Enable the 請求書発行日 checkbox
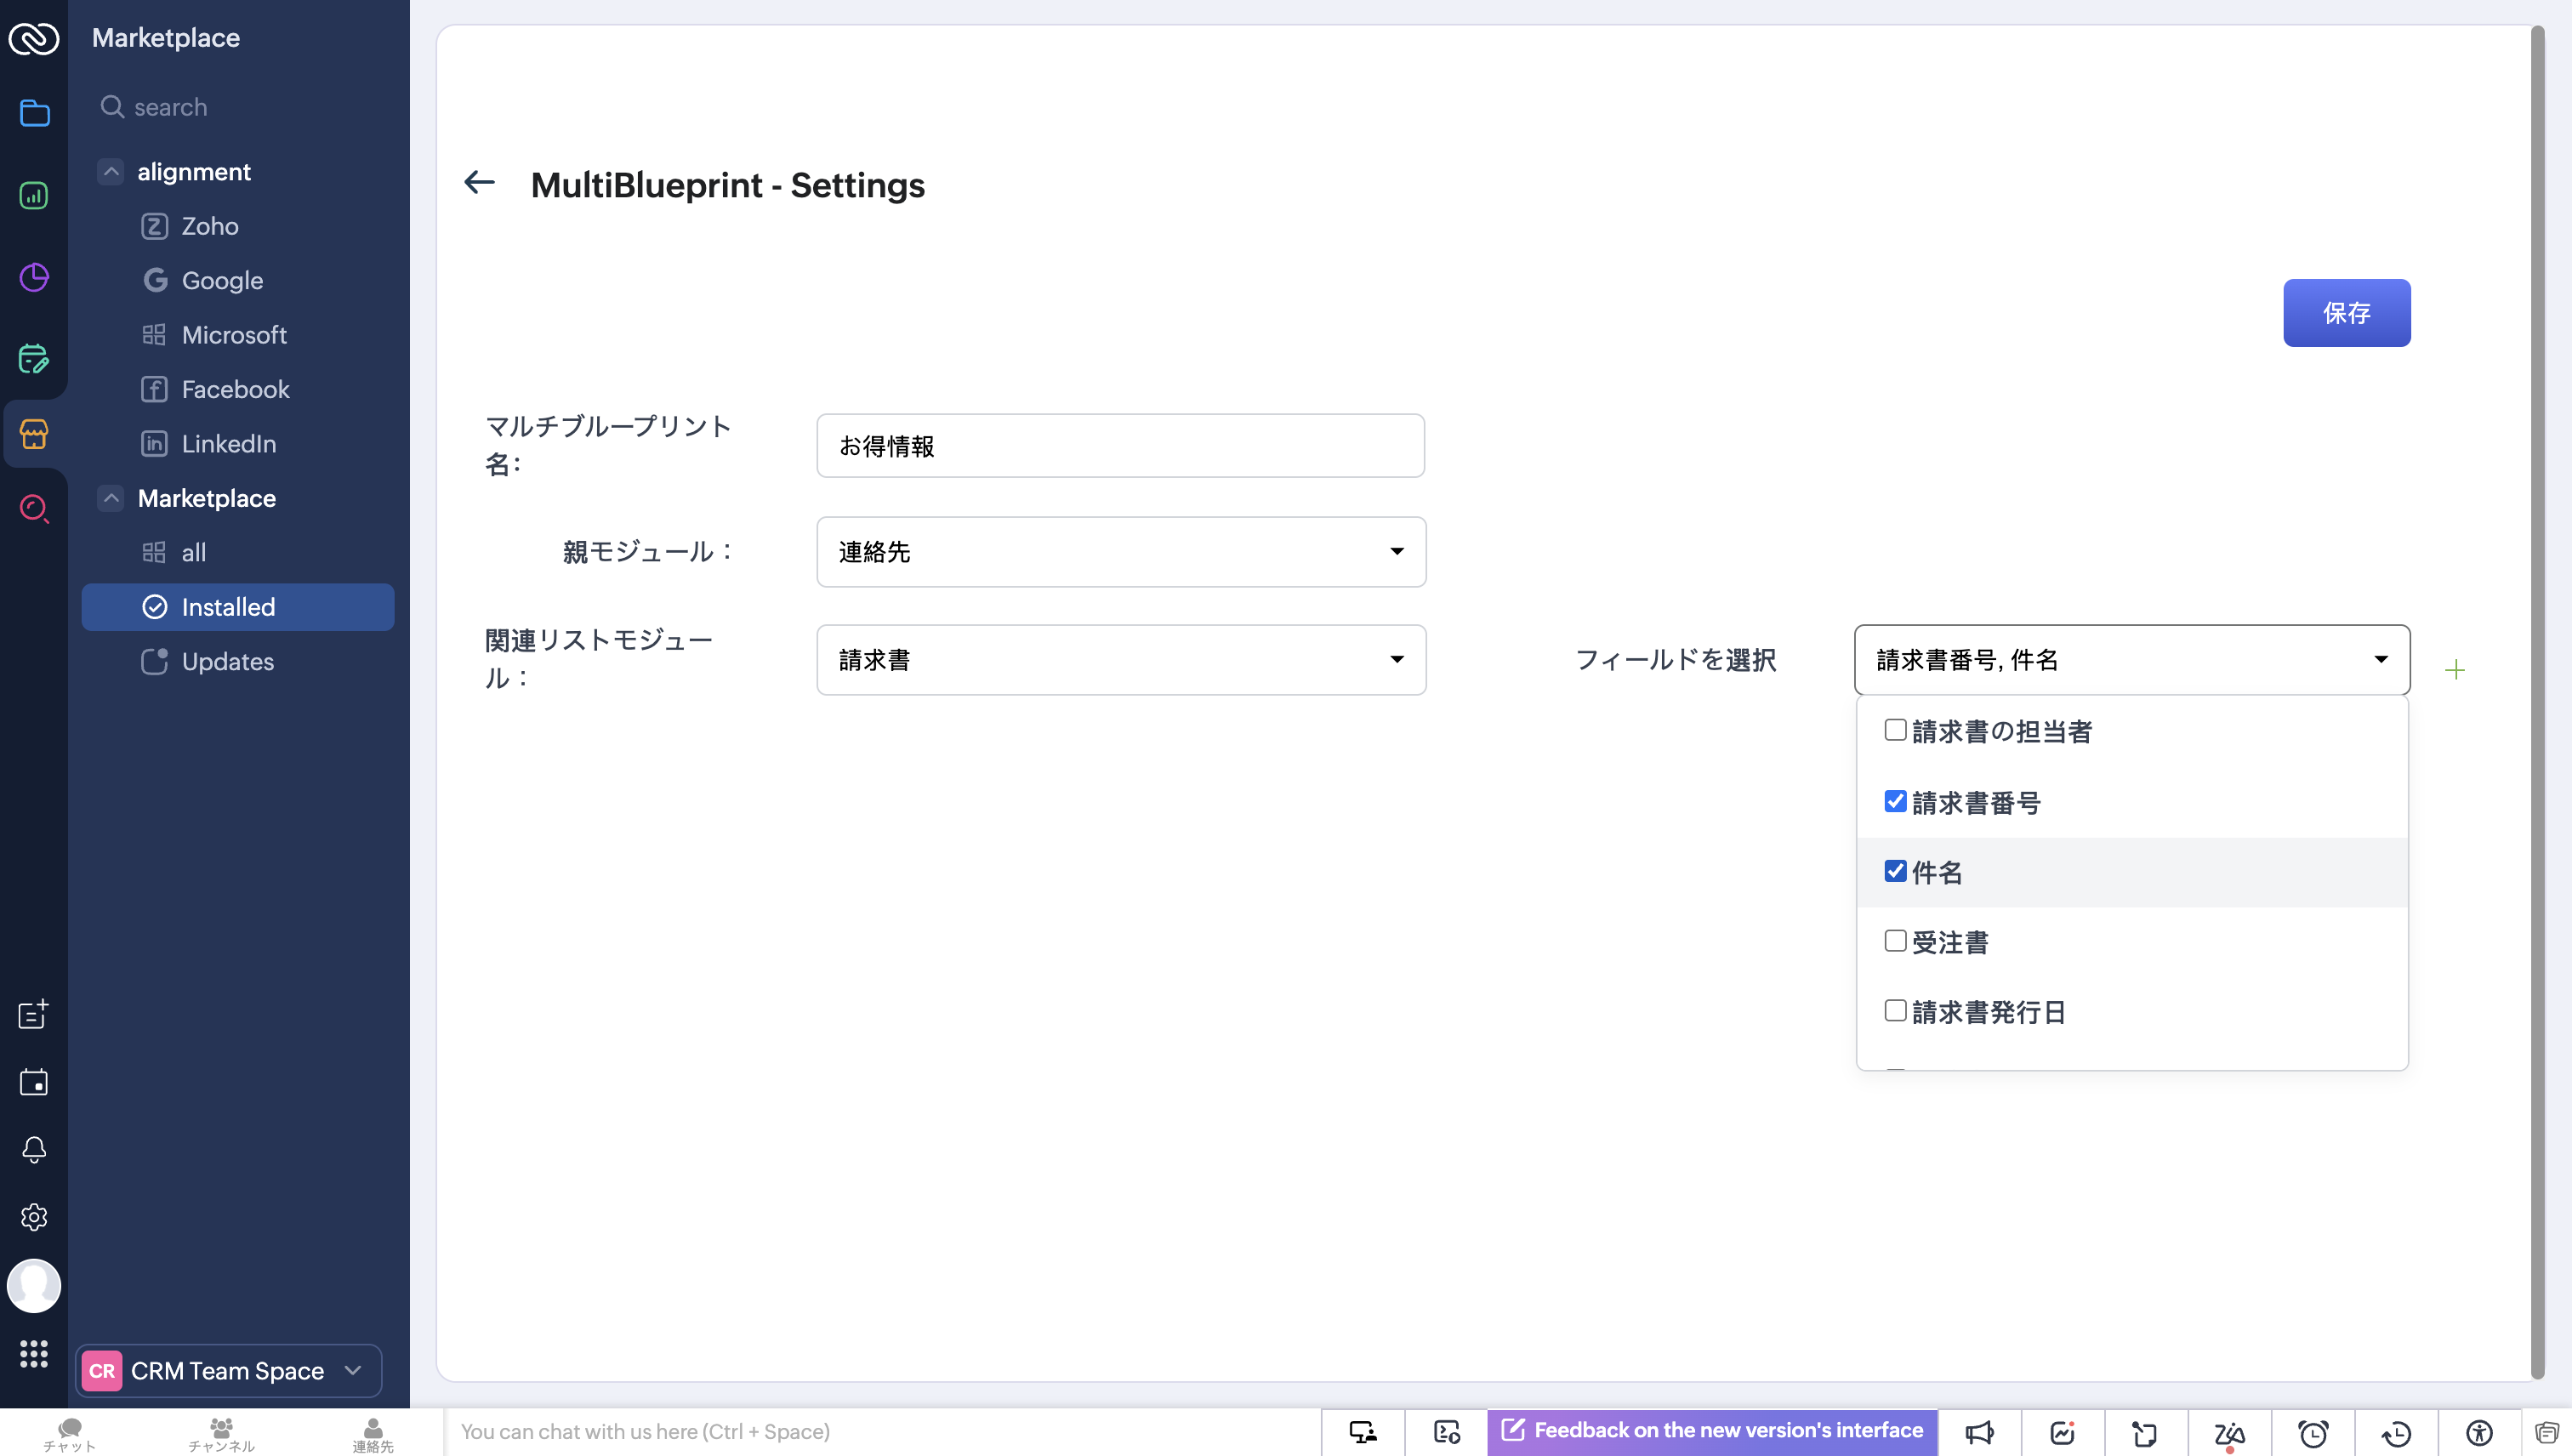 click(1894, 1011)
